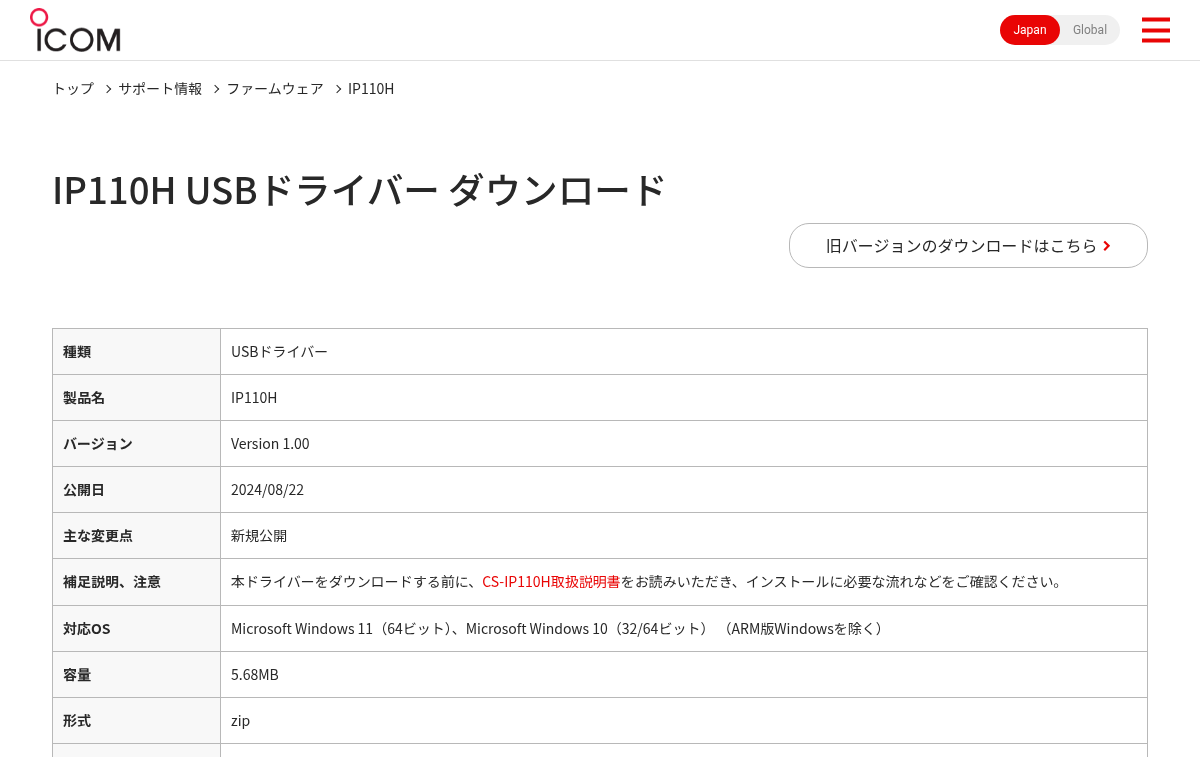Select the USBドライバー value cell
Screen dimensions: 1200x757
pyautogui.click(x=684, y=352)
